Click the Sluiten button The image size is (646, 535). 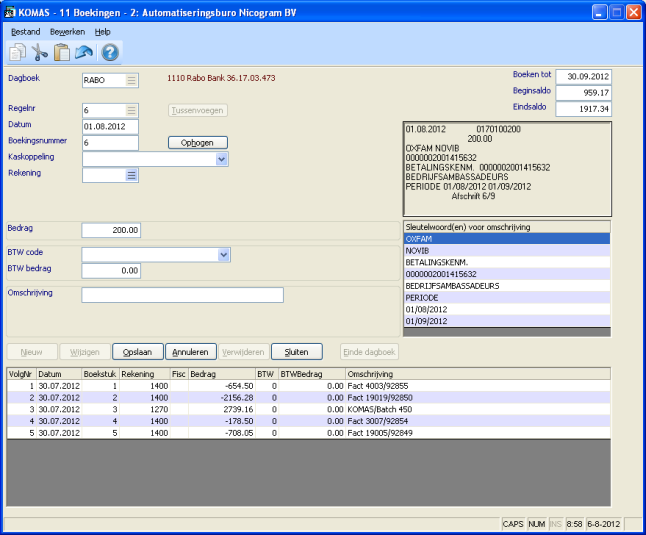pos(297,352)
